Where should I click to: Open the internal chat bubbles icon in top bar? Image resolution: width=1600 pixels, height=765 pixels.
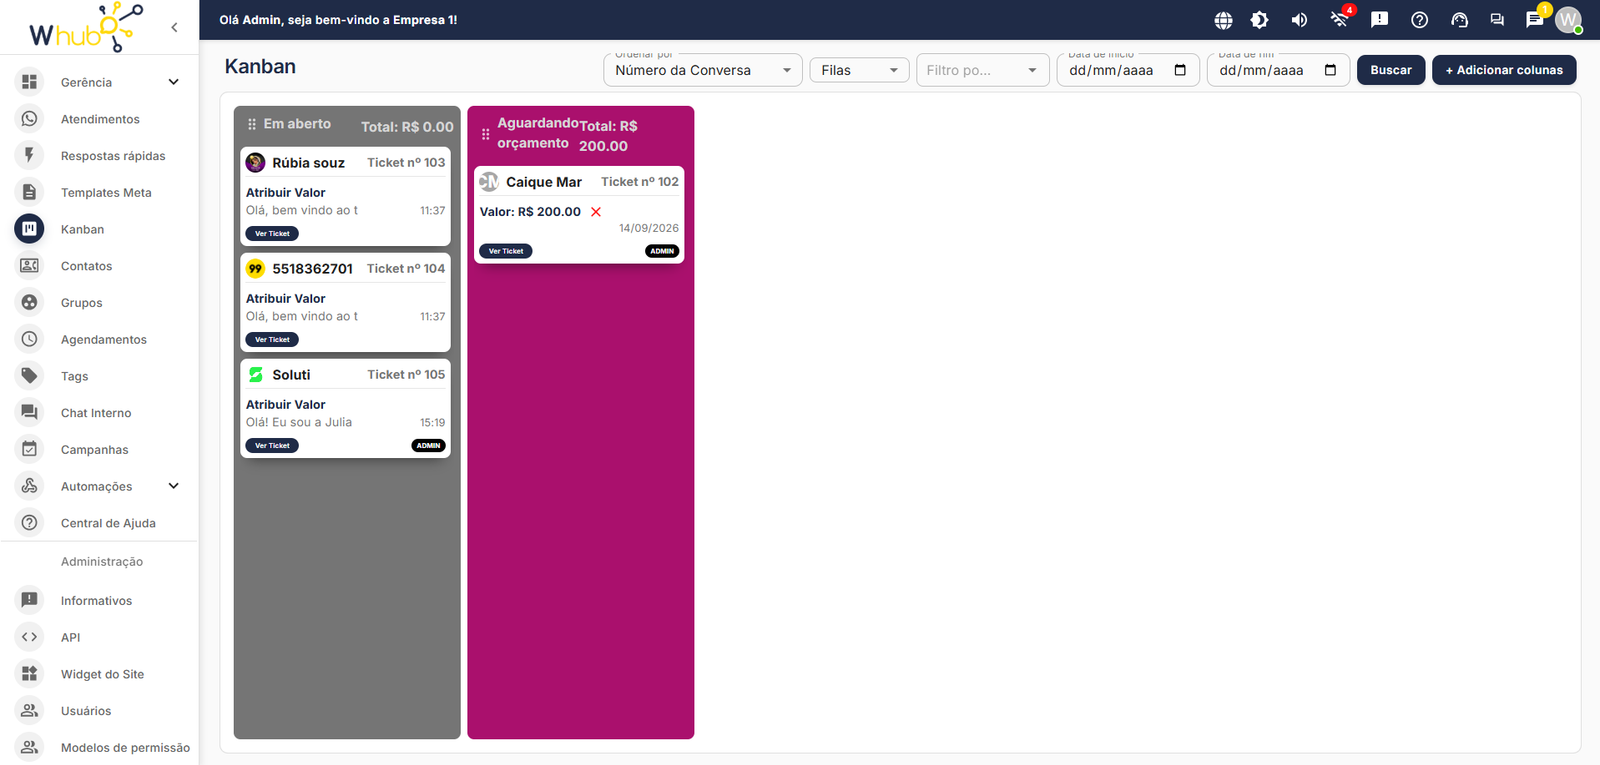(1497, 20)
